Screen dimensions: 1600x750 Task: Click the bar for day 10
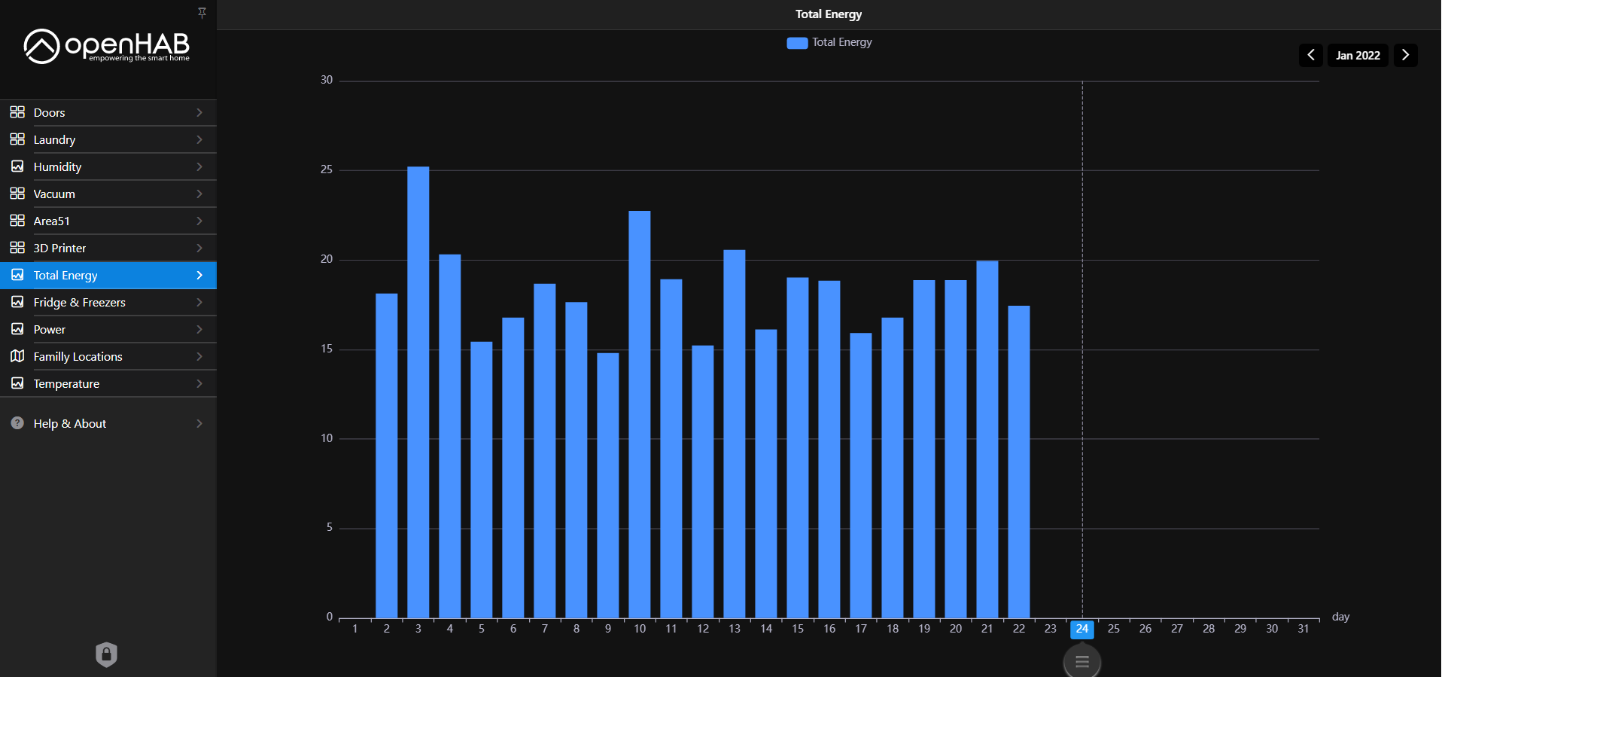(x=640, y=414)
